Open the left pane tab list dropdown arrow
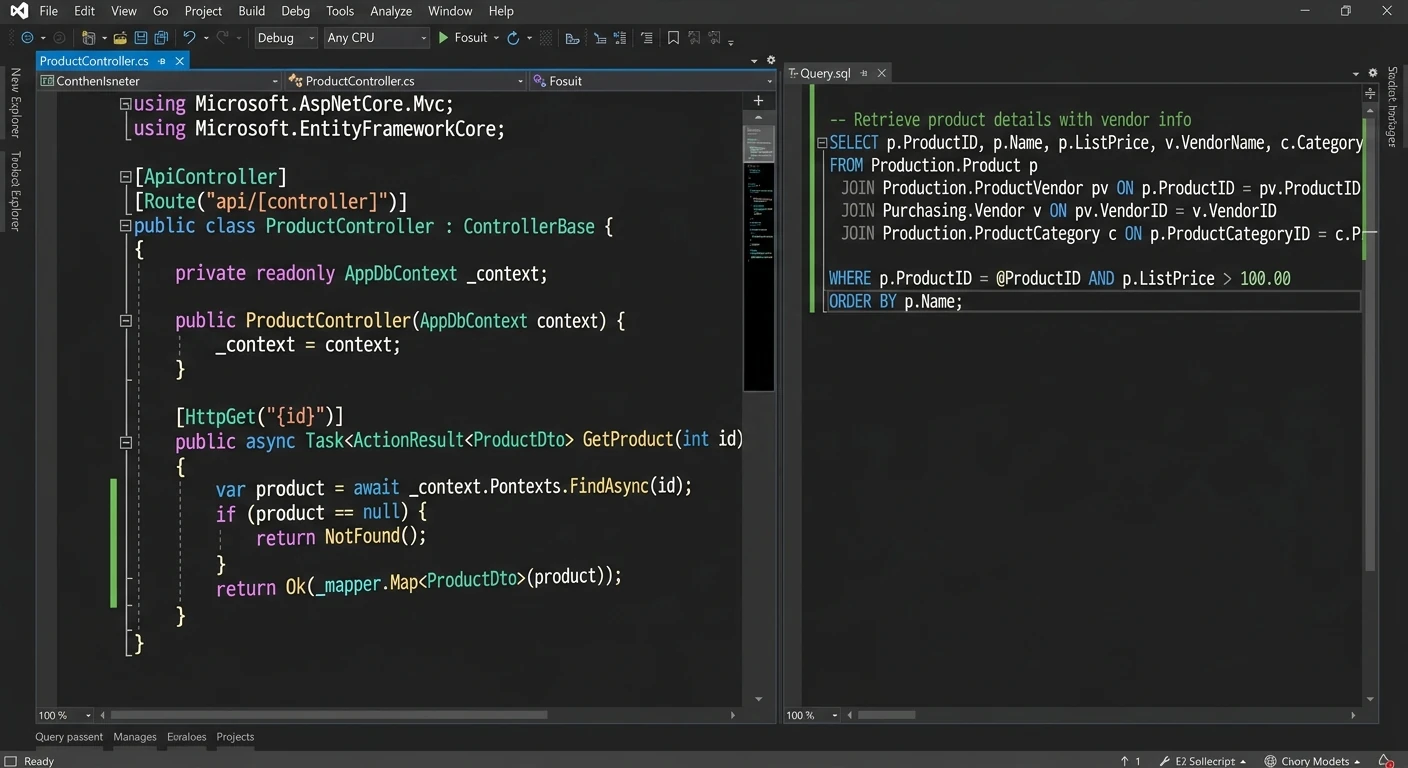Image resolution: width=1408 pixels, height=768 pixels. point(755,61)
